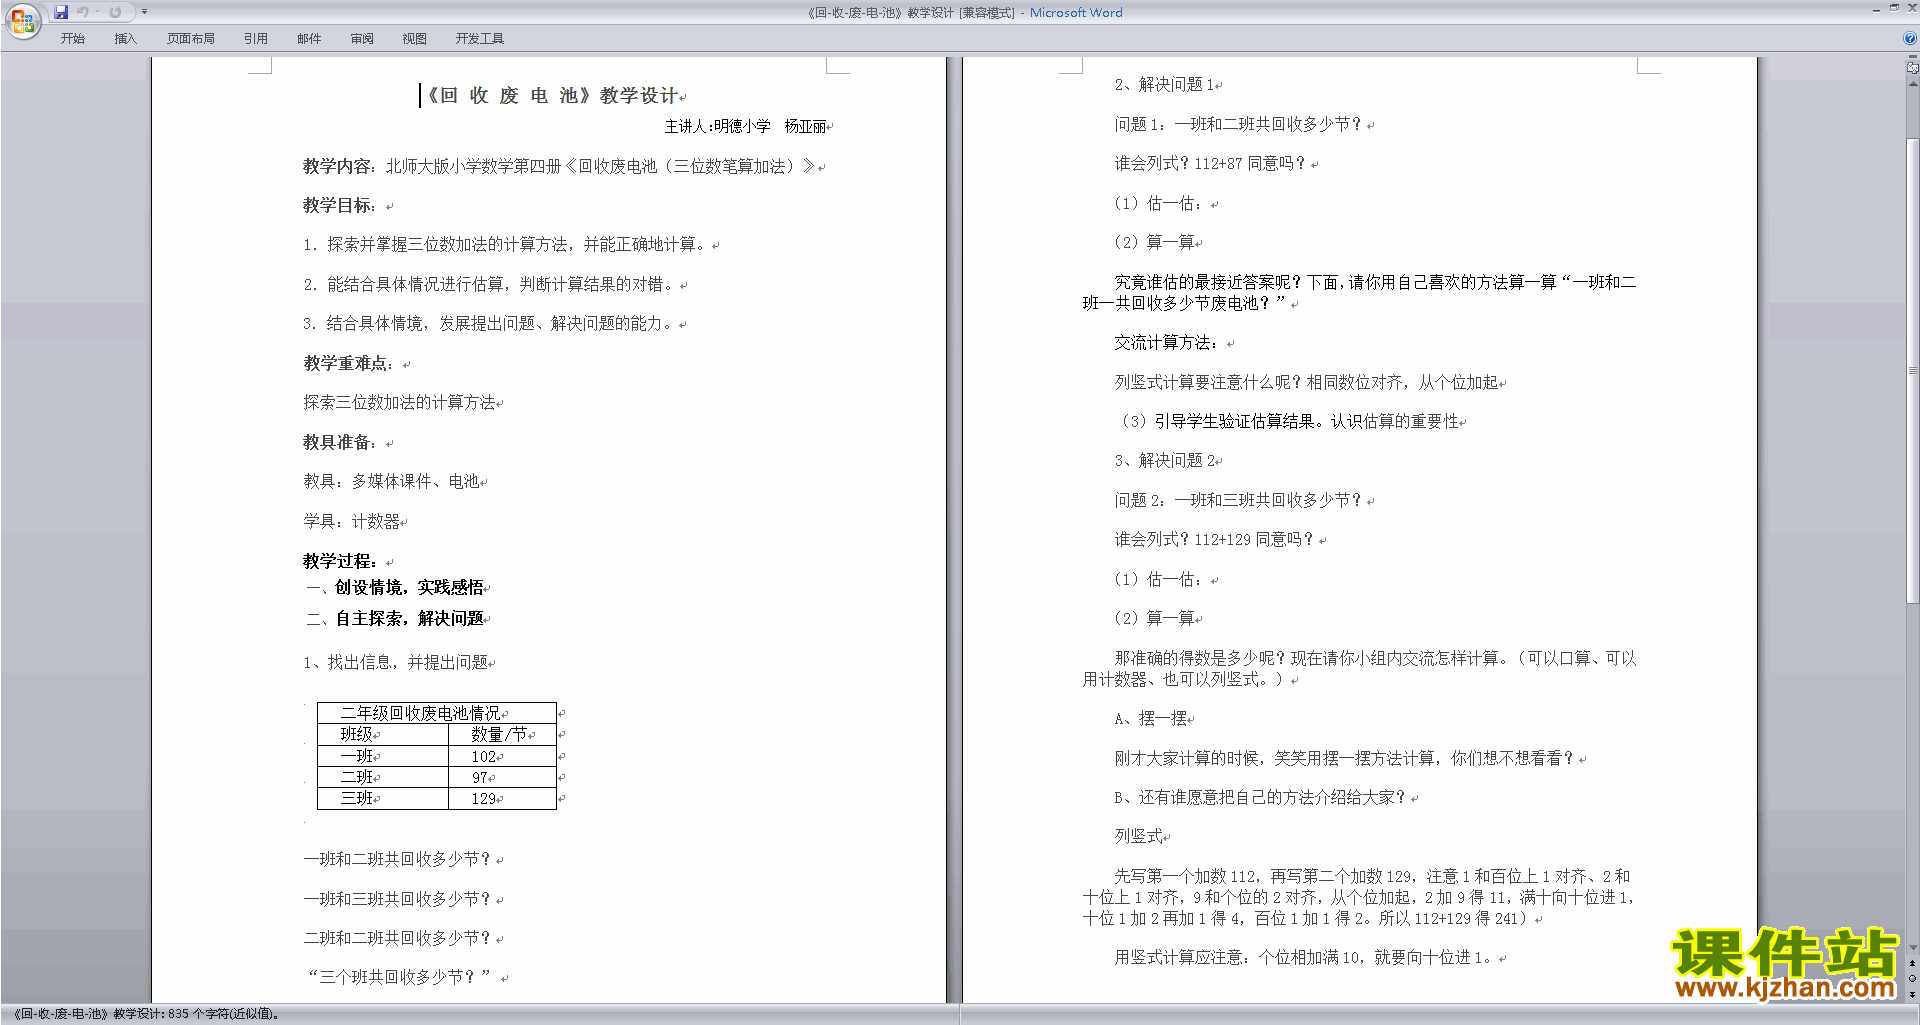Click the vertical scrollbar up arrow
1920x1025 pixels.
click(x=1912, y=84)
